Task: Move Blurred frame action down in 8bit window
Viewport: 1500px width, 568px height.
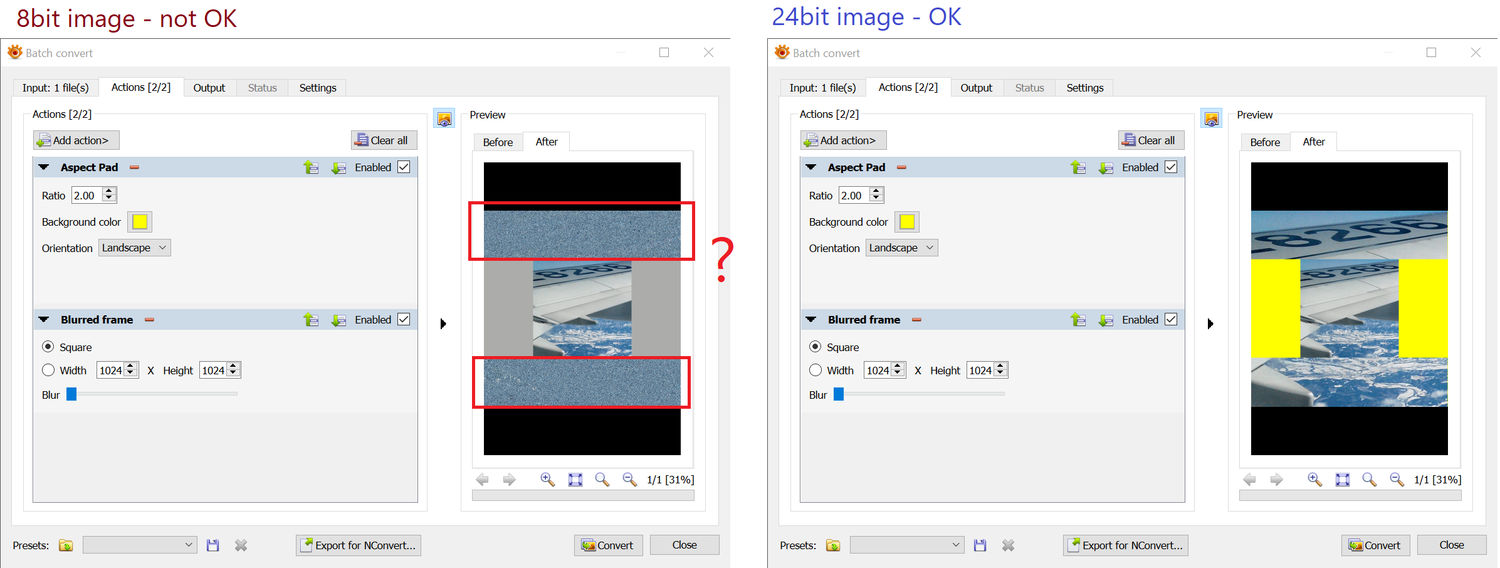Action: pos(339,320)
